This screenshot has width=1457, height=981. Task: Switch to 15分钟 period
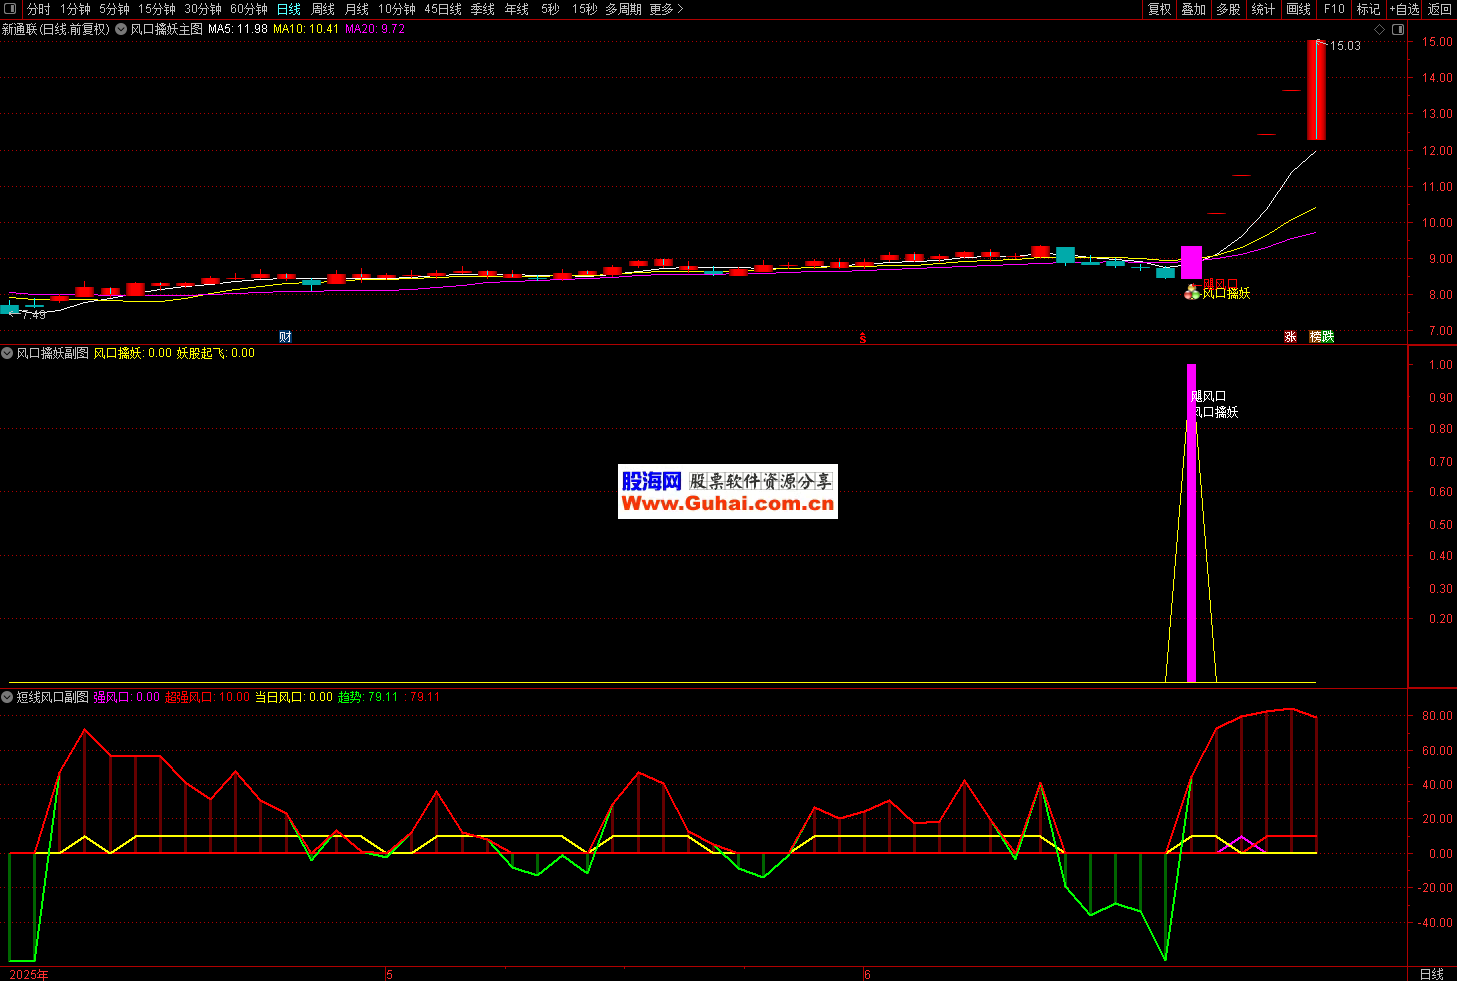click(x=157, y=9)
